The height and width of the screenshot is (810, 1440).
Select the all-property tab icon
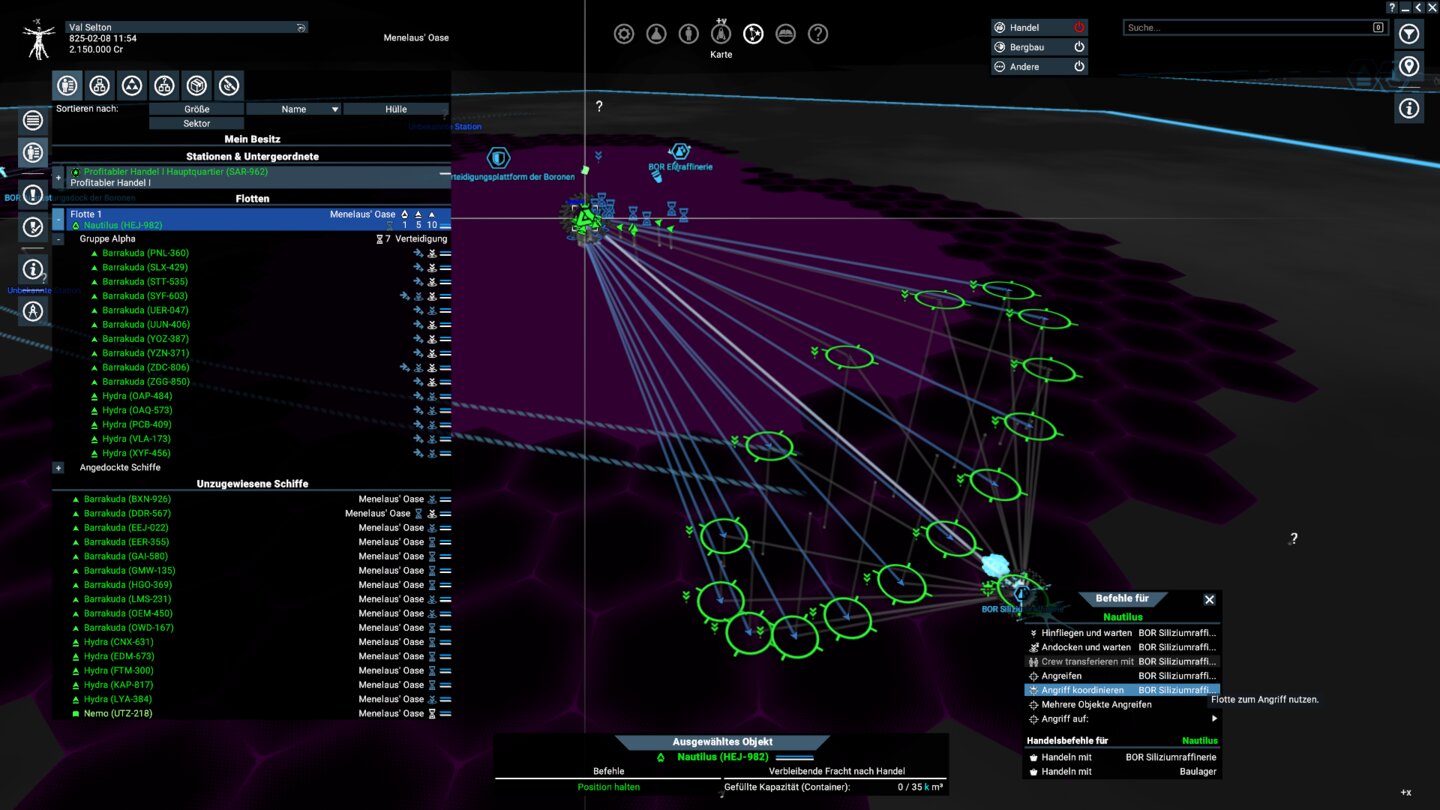click(67, 86)
